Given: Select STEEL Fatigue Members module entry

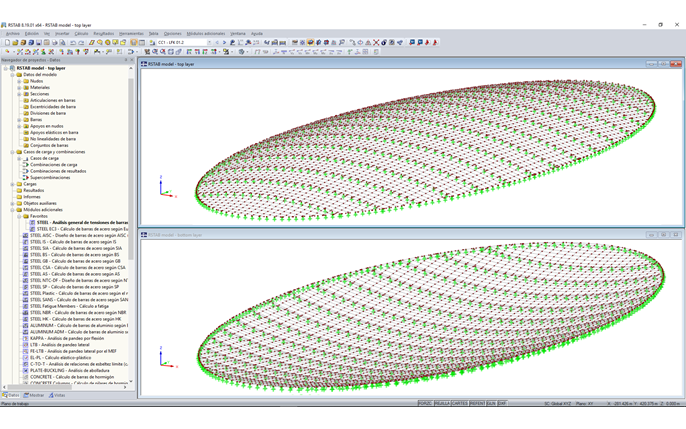Looking at the screenshot, I should coord(69,306).
